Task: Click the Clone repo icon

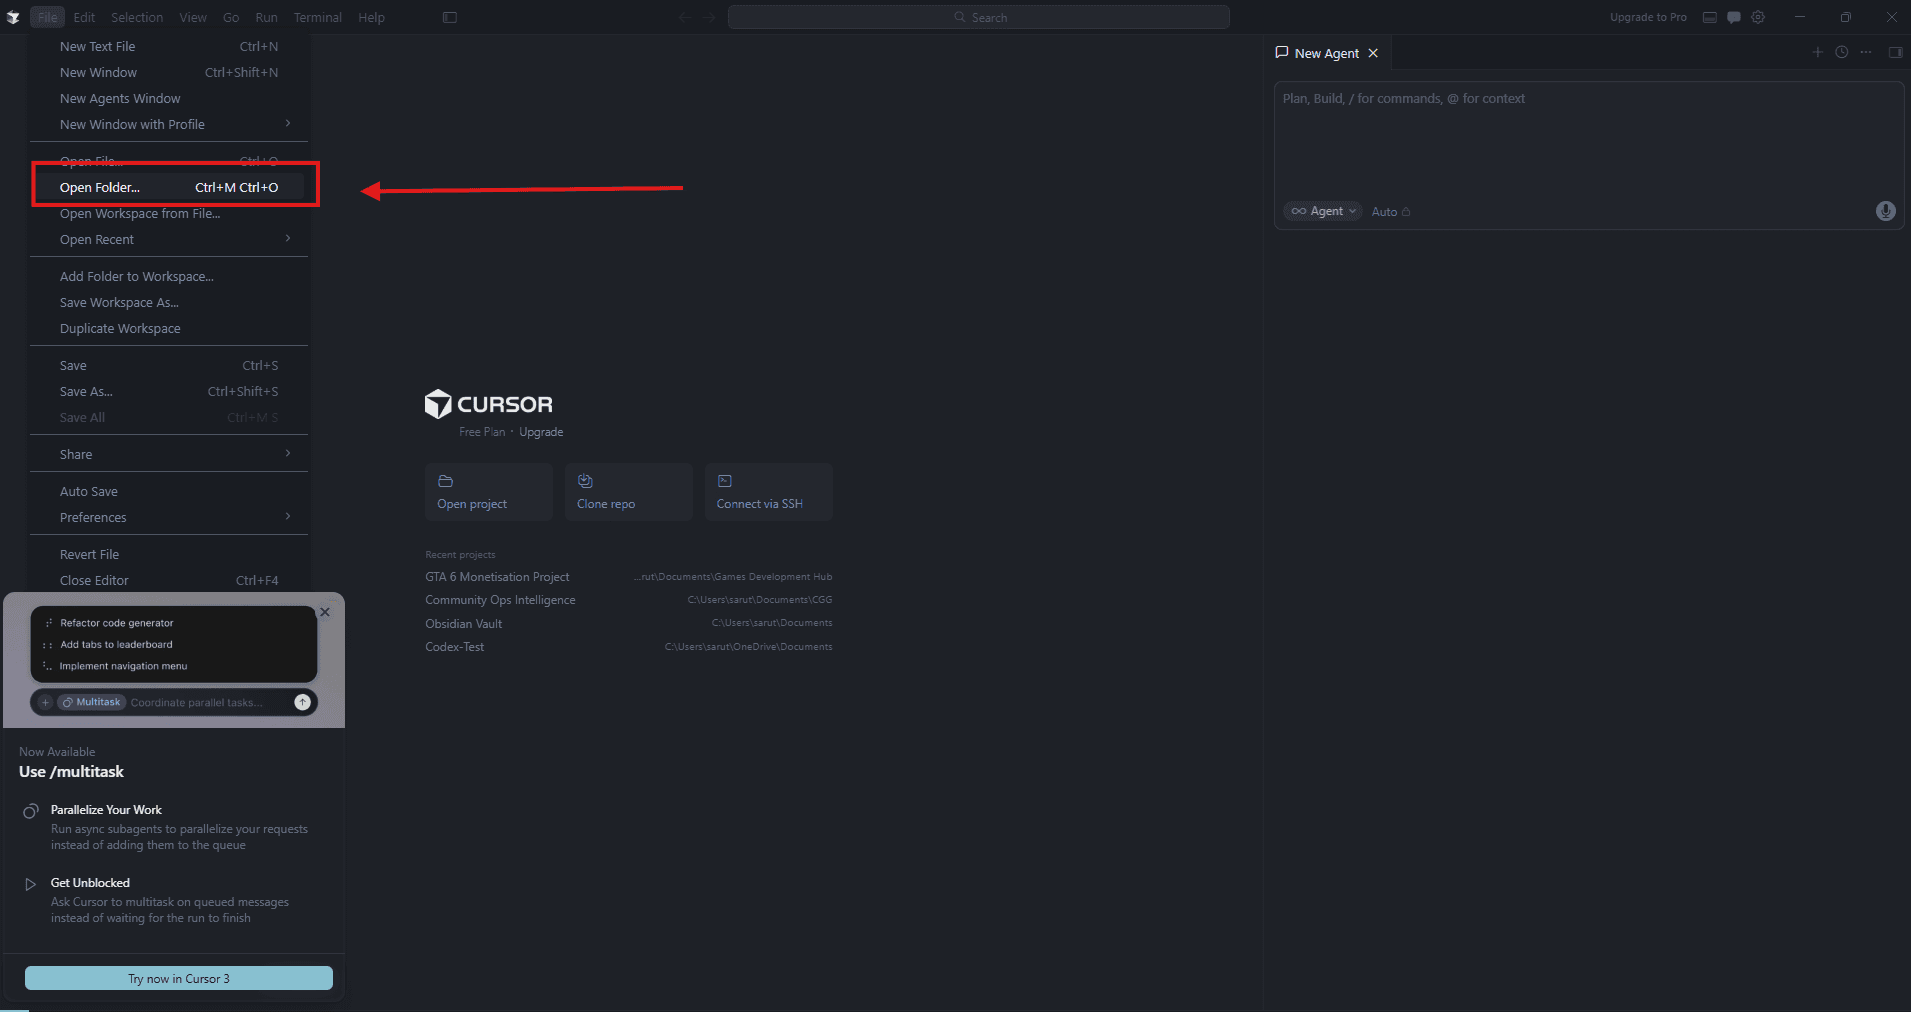Action: (585, 481)
